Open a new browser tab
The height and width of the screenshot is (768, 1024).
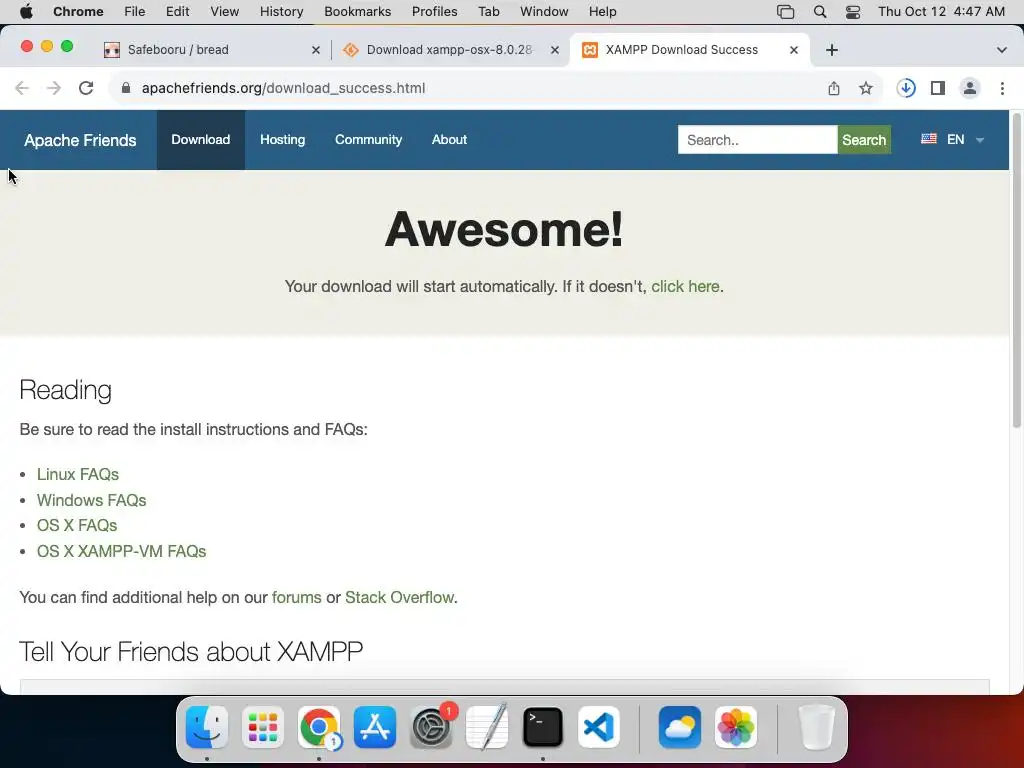(x=831, y=50)
